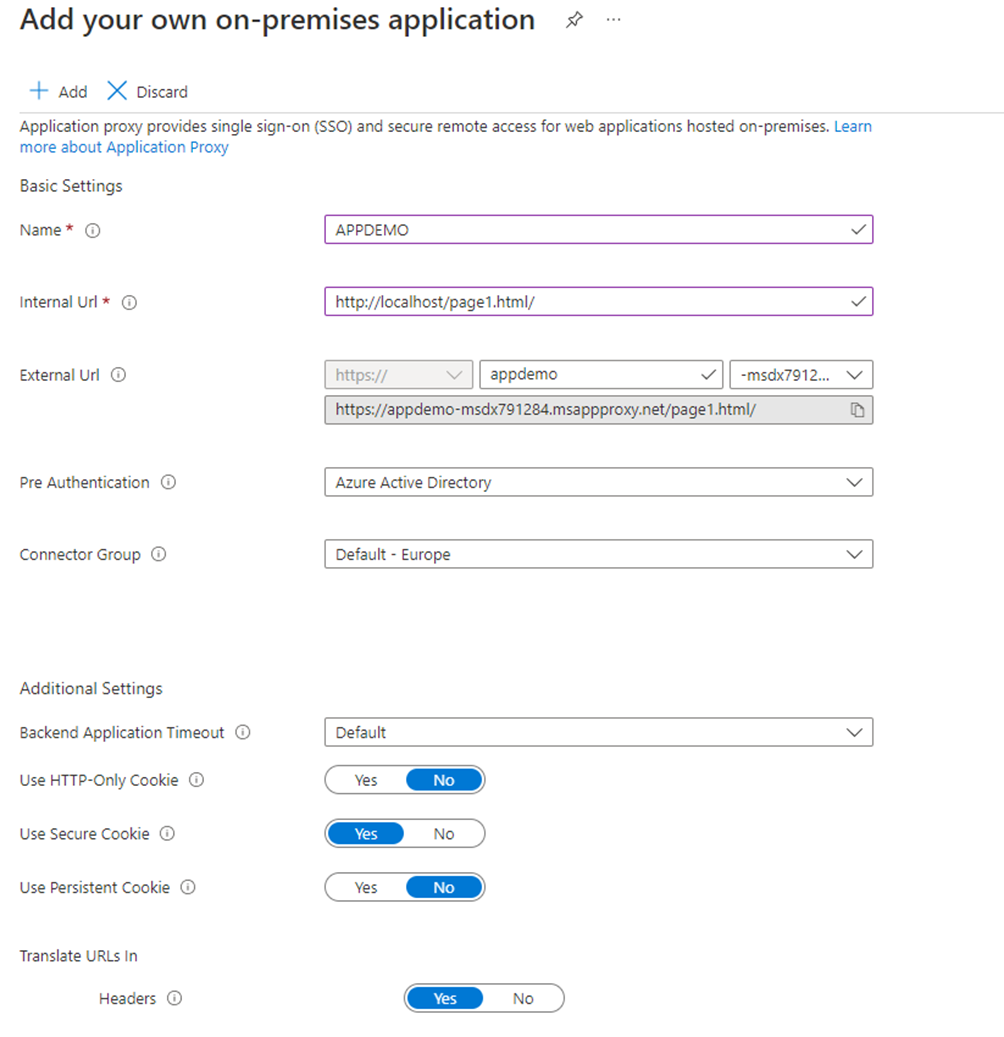
Task: Pin this blade using the pushpin icon
Action: [x=574, y=20]
